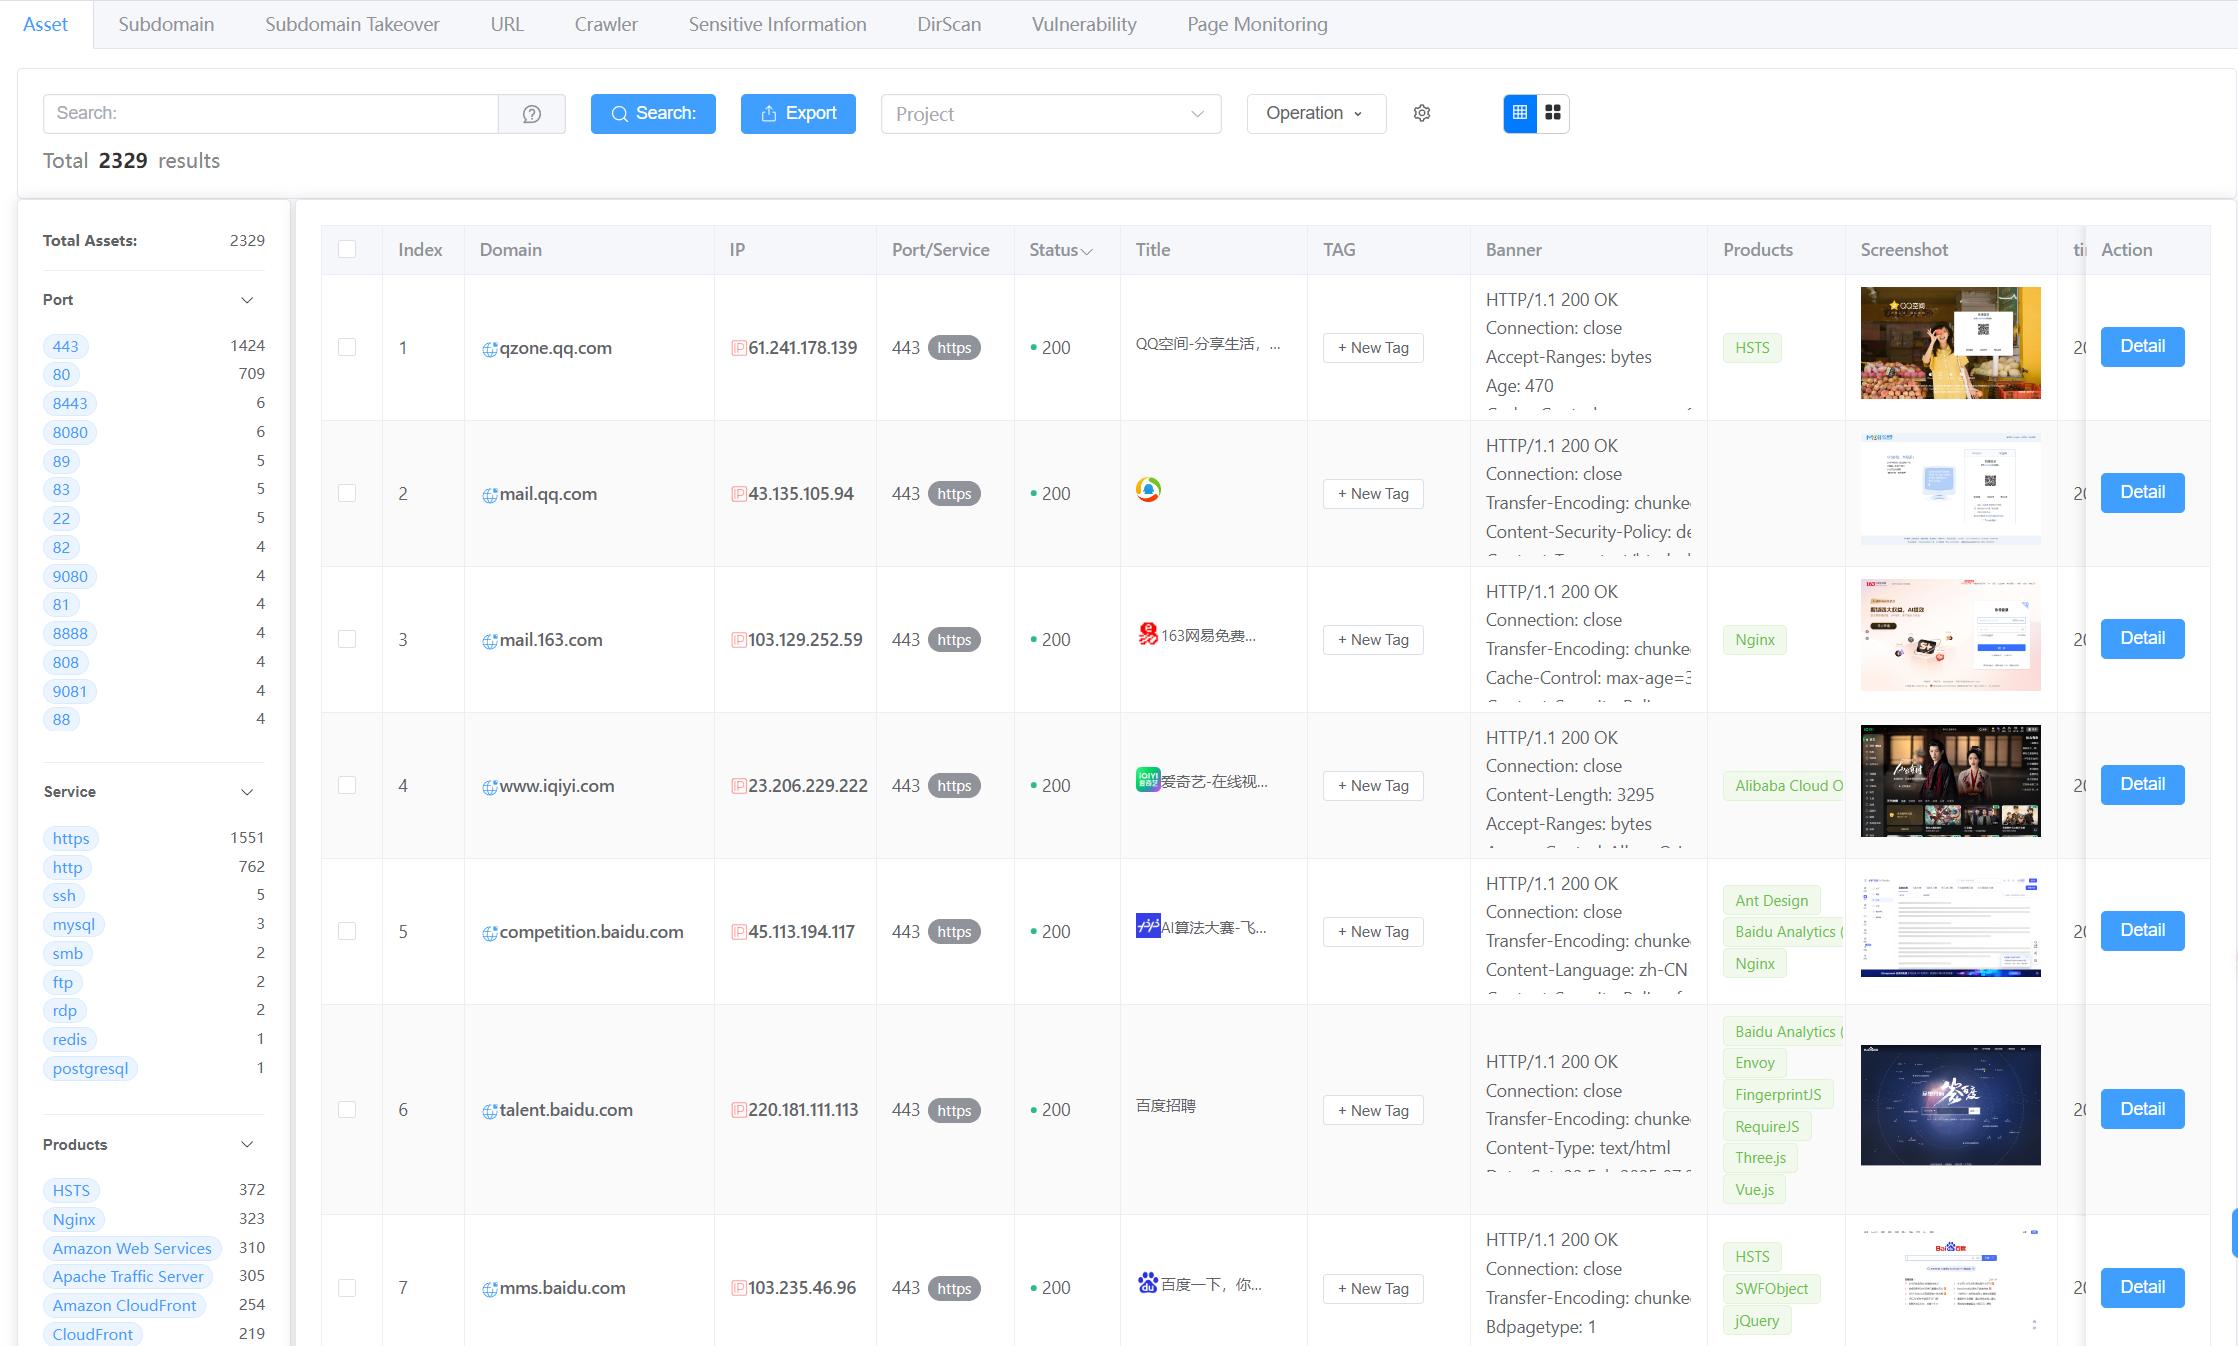Click Status column sort arrow

[x=1087, y=251]
